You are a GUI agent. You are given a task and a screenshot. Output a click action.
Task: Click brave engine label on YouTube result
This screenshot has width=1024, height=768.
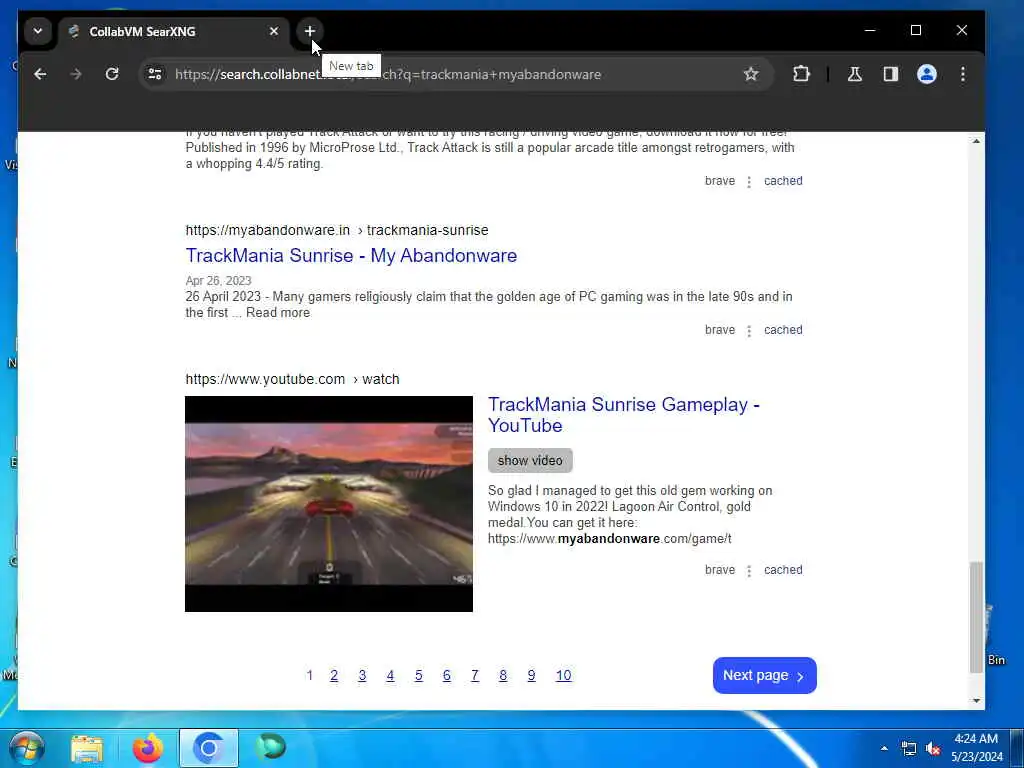click(x=720, y=569)
